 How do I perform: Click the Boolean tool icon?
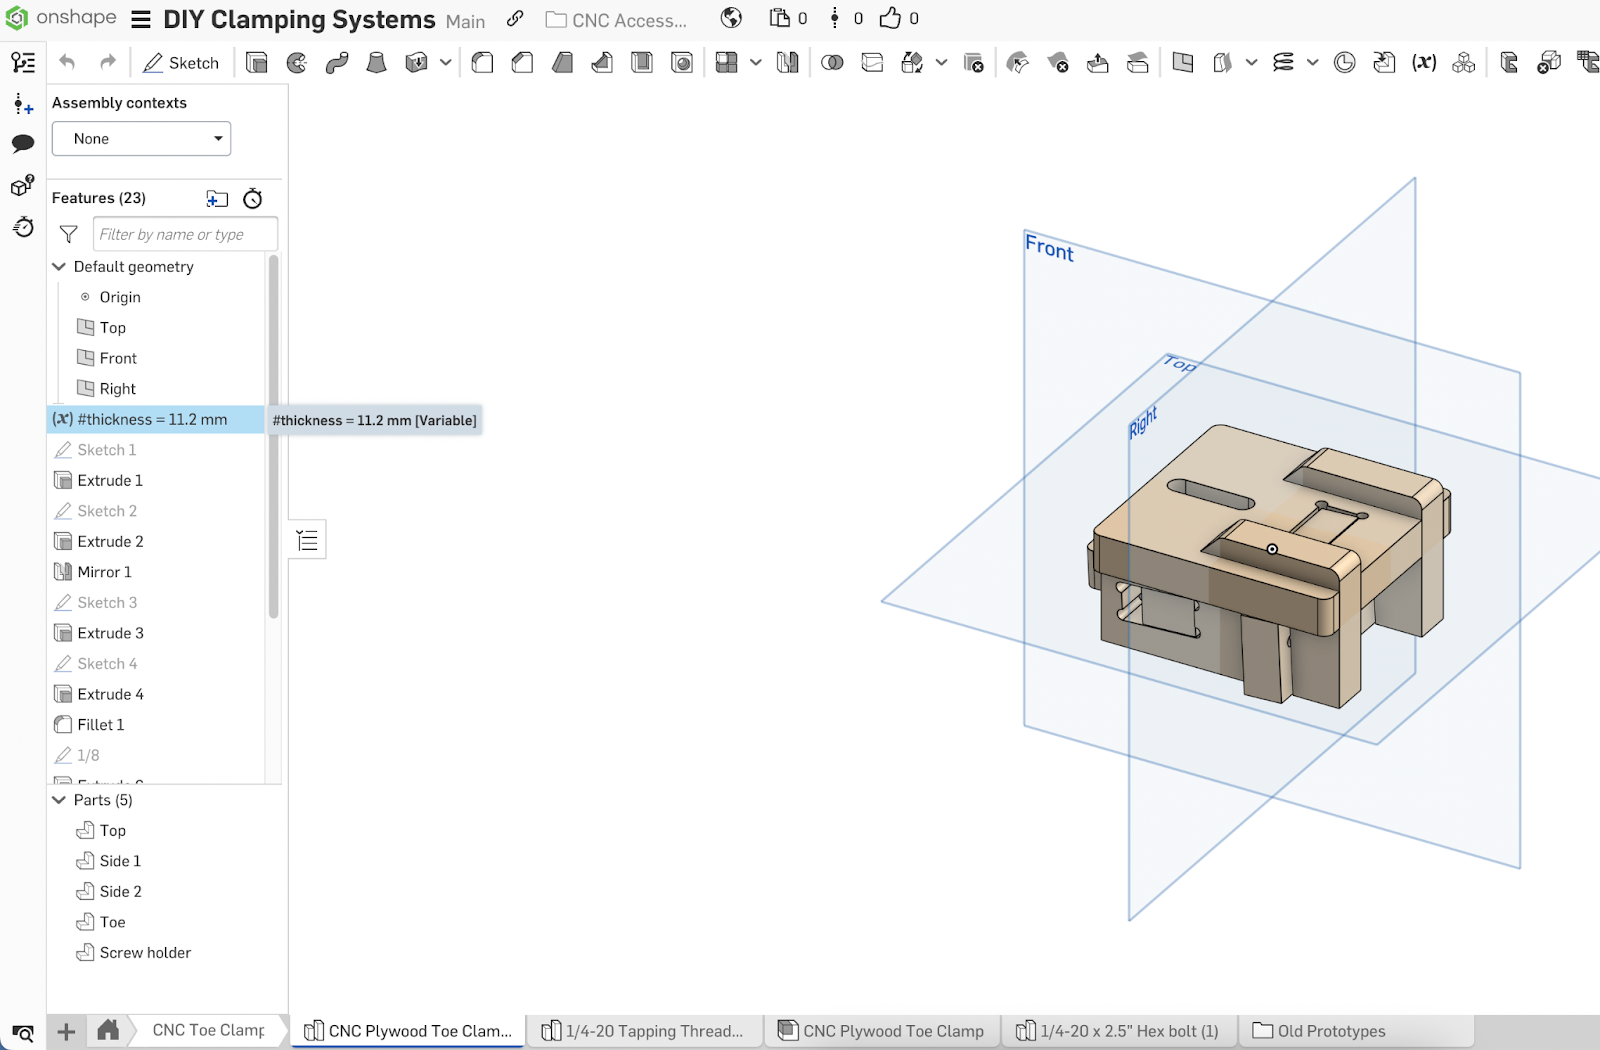pos(832,63)
